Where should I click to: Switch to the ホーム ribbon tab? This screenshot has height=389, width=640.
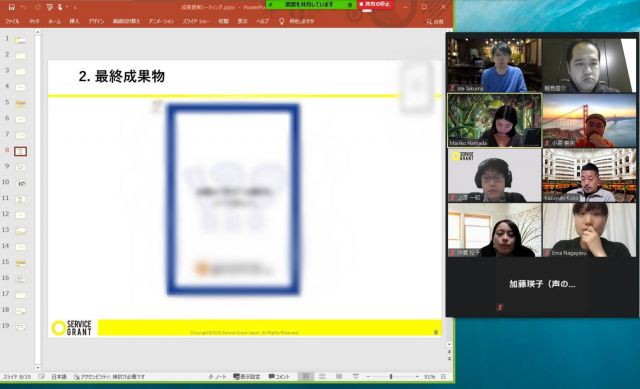point(54,21)
